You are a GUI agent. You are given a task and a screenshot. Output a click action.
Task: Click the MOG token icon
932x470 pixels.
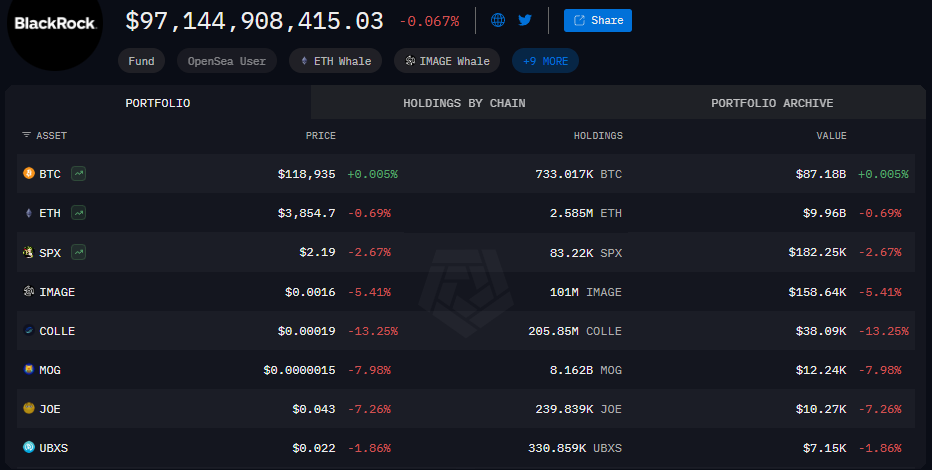click(29, 370)
